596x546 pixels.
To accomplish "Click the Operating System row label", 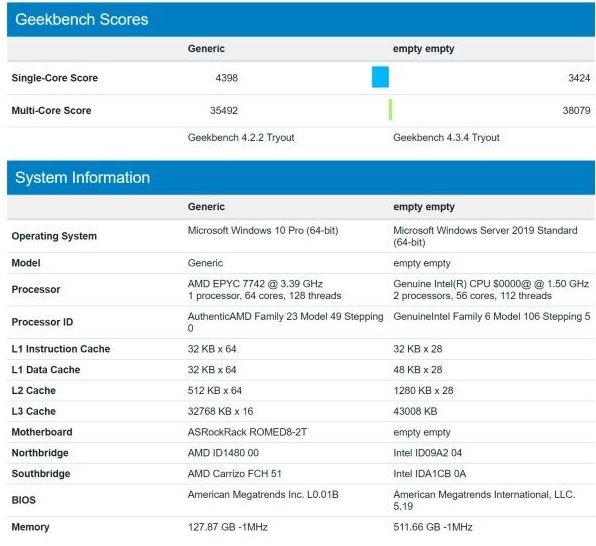I will (54, 236).
